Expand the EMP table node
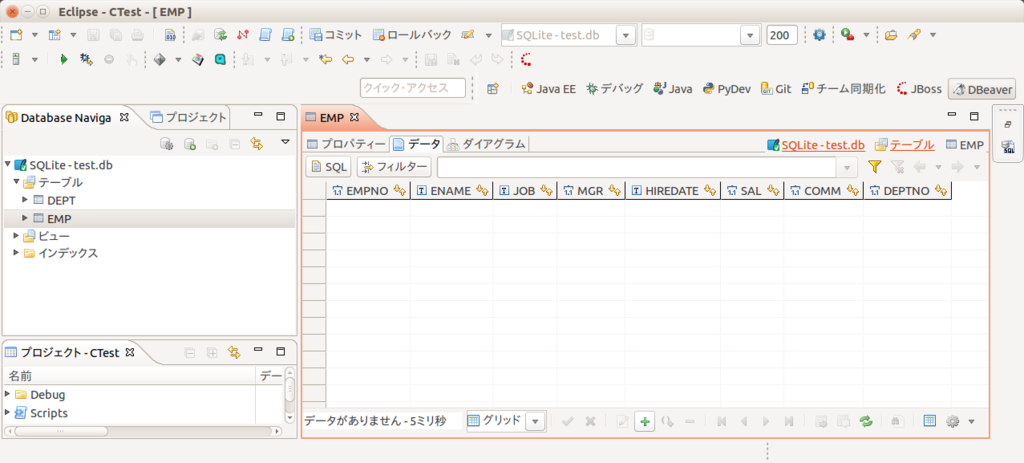The height and width of the screenshot is (463, 1024). pos(25,217)
